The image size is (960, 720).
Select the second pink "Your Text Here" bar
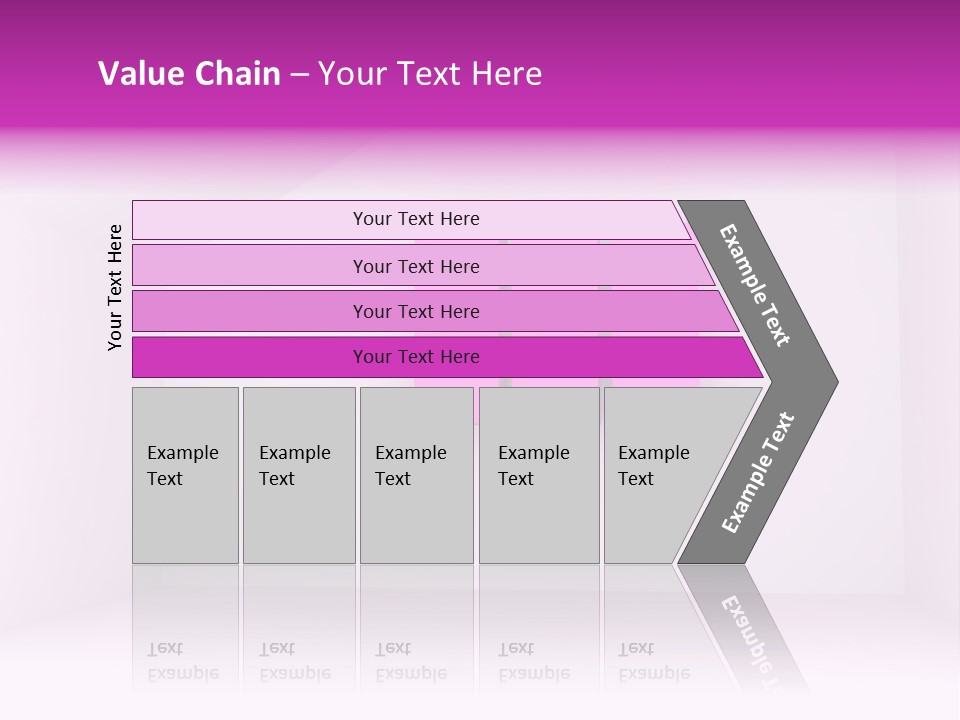click(250, 266)
